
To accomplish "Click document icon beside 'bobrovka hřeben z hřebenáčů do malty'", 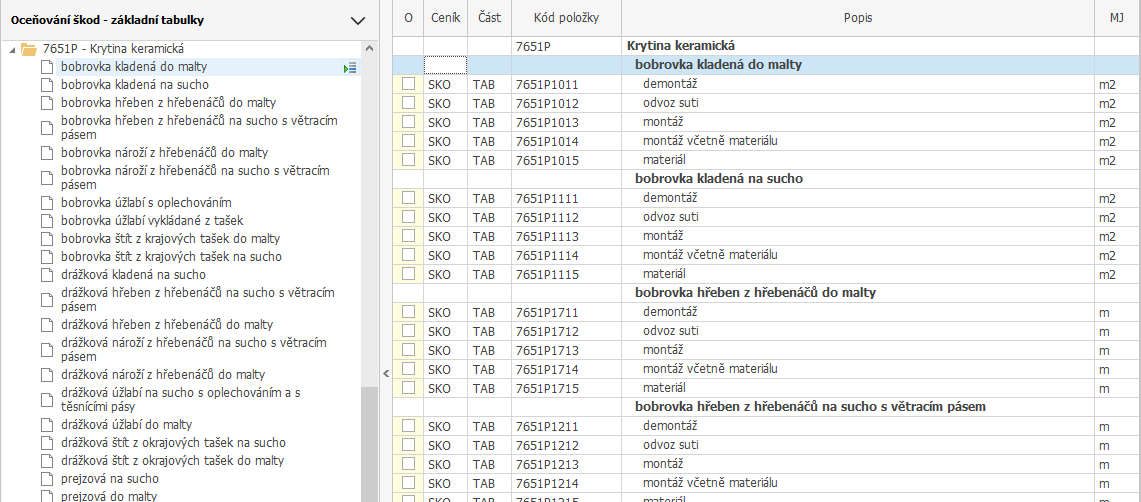I will point(46,103).
